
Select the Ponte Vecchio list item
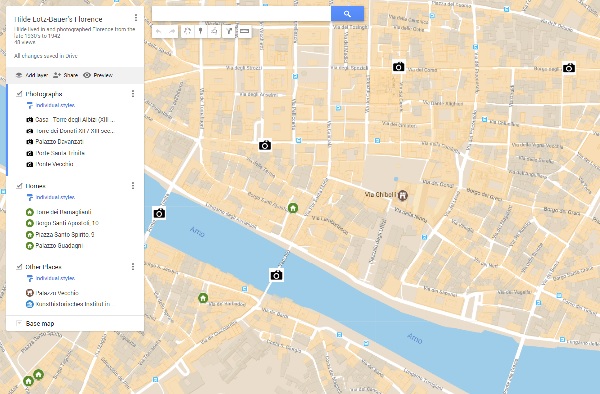50,164
